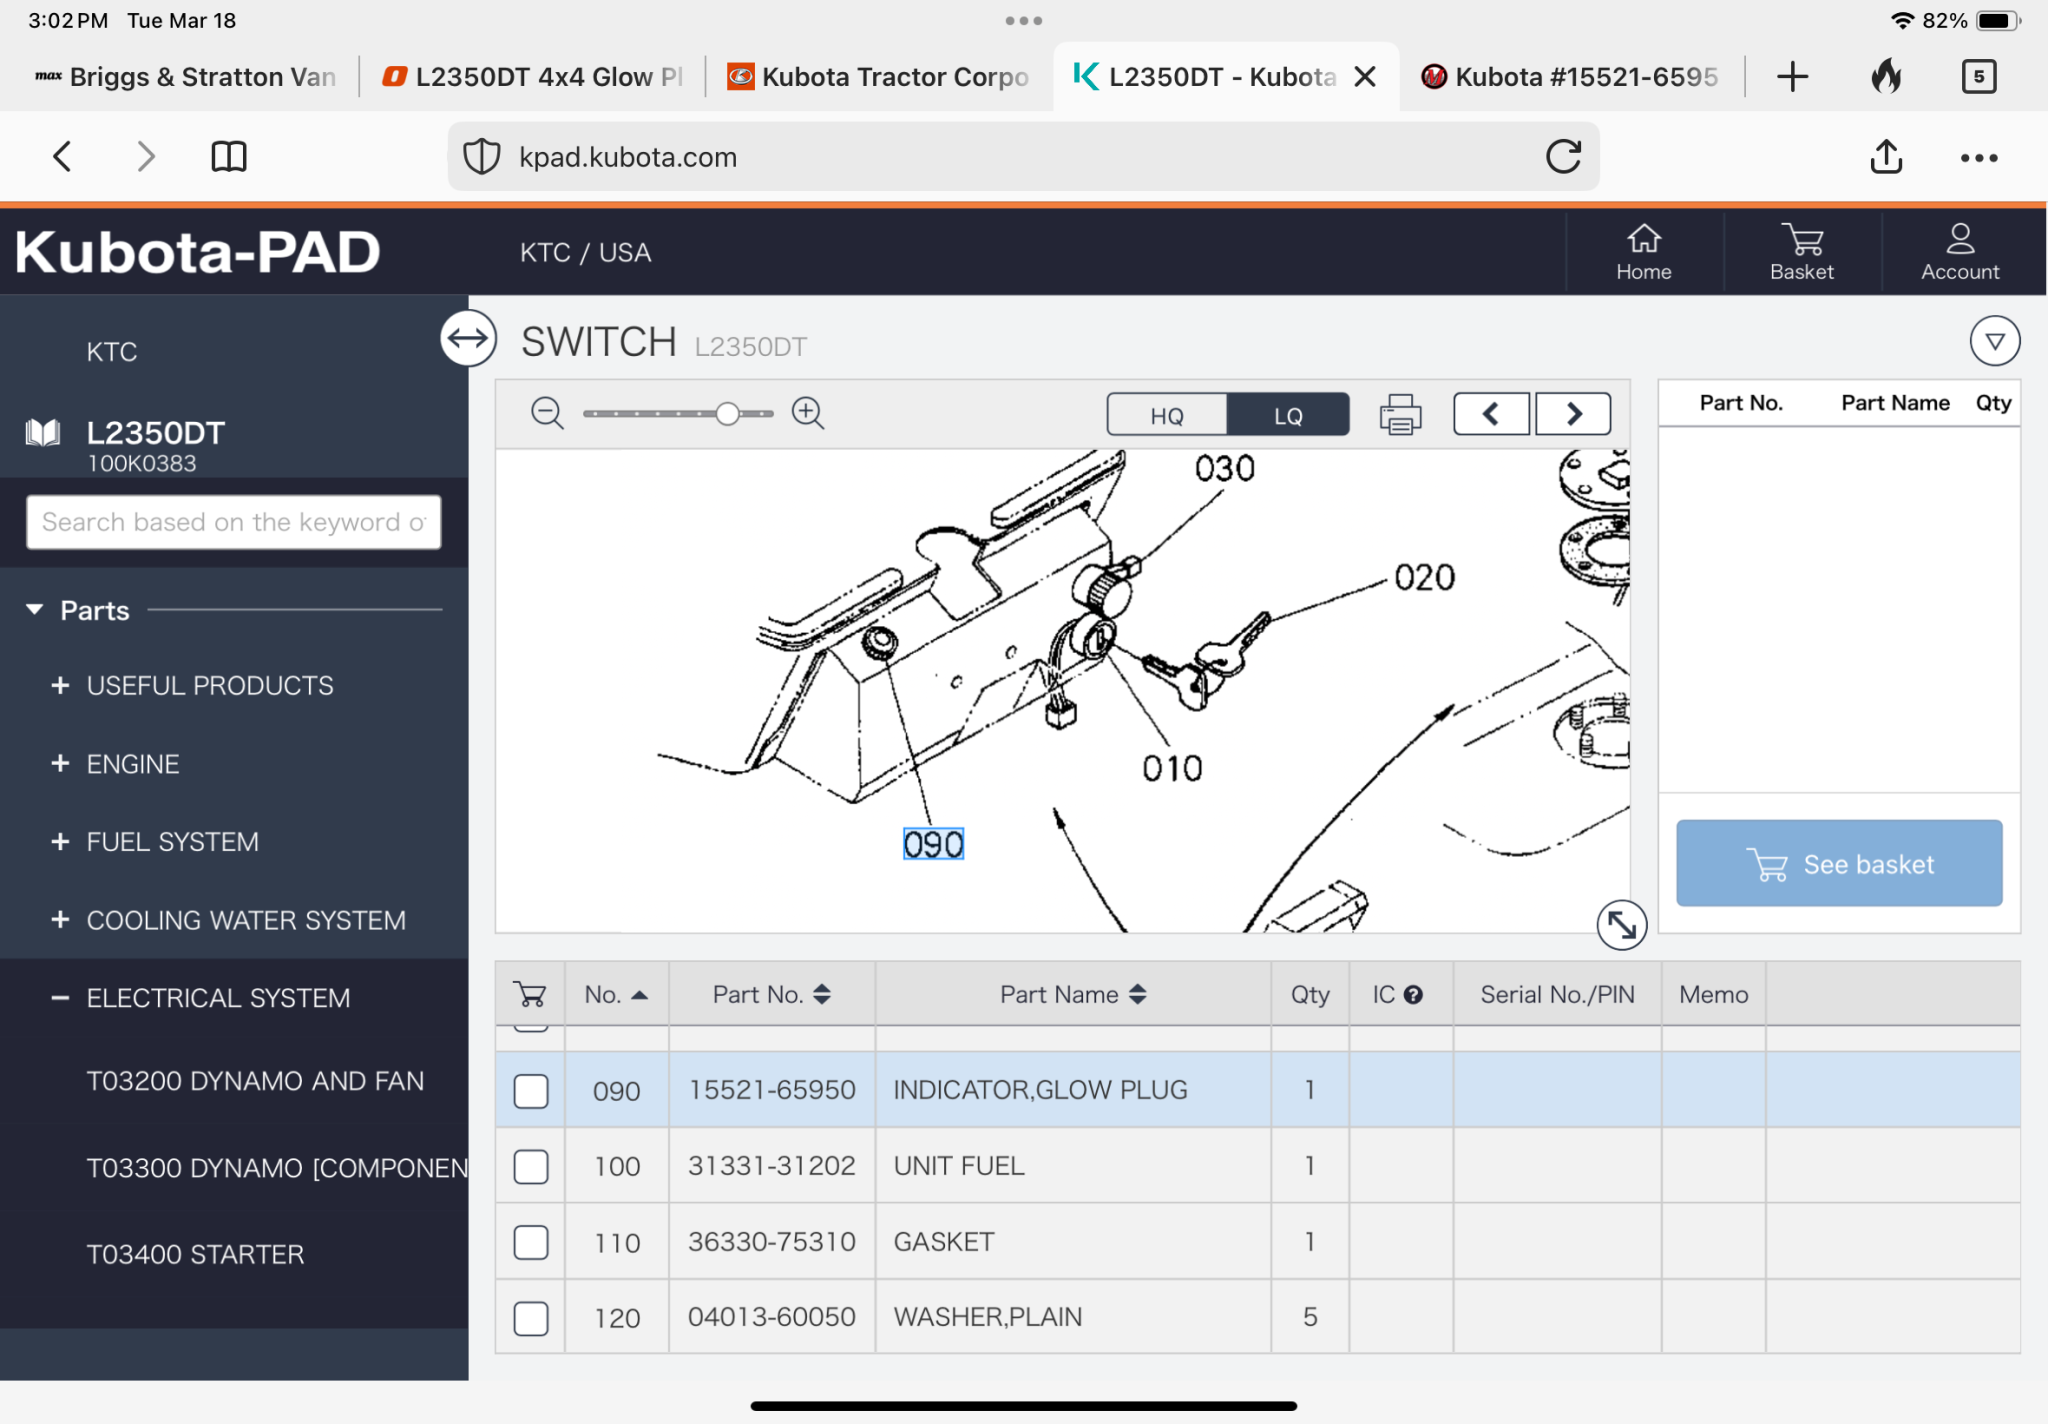The width and height of the screenshot is (2048, 1424).
Task: Select callout 020 on diagram
Action: (x=1424, y=577)
